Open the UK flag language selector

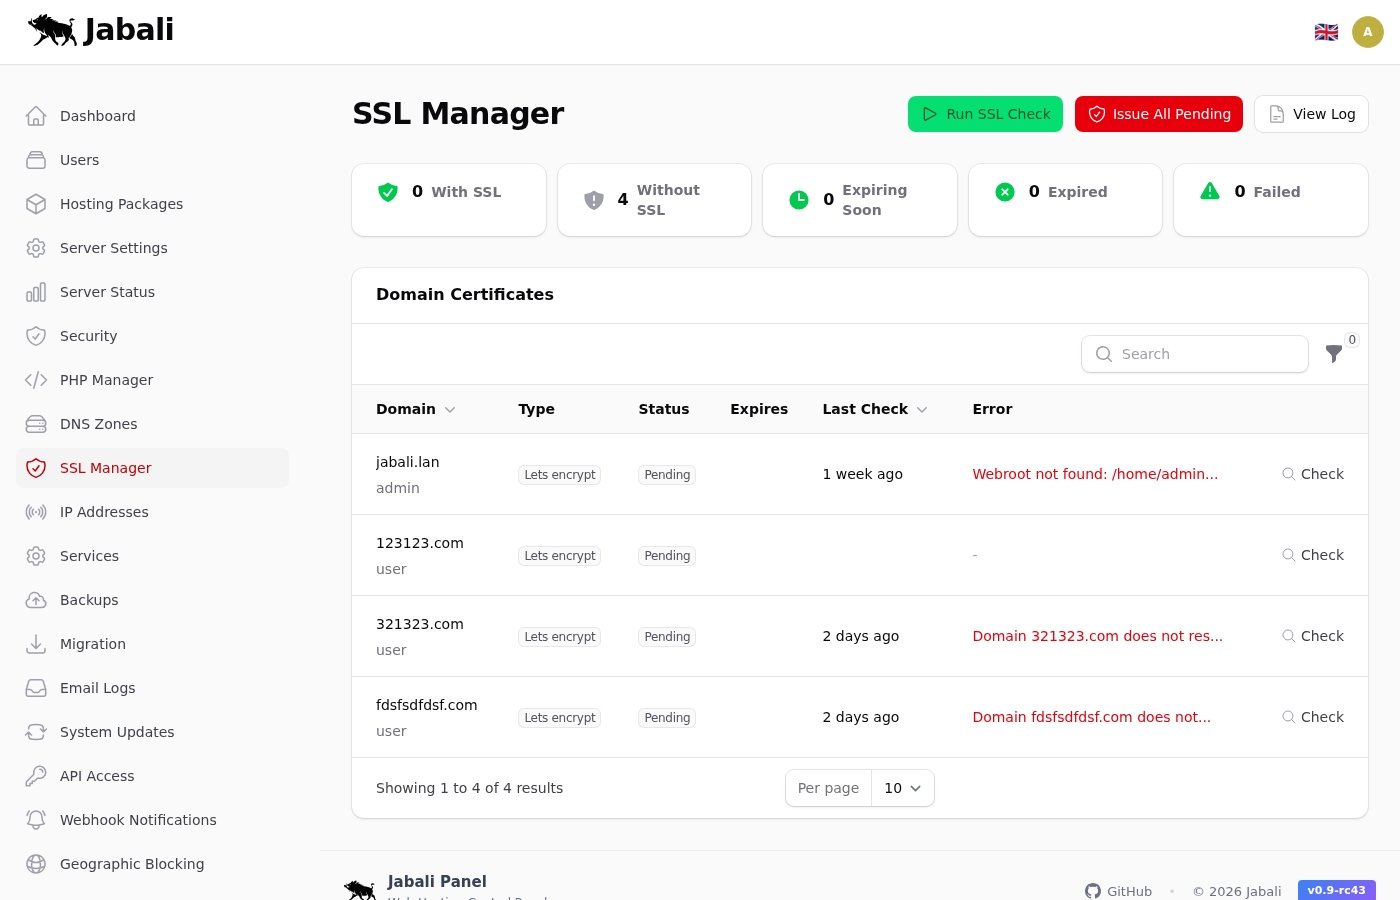1326,32
